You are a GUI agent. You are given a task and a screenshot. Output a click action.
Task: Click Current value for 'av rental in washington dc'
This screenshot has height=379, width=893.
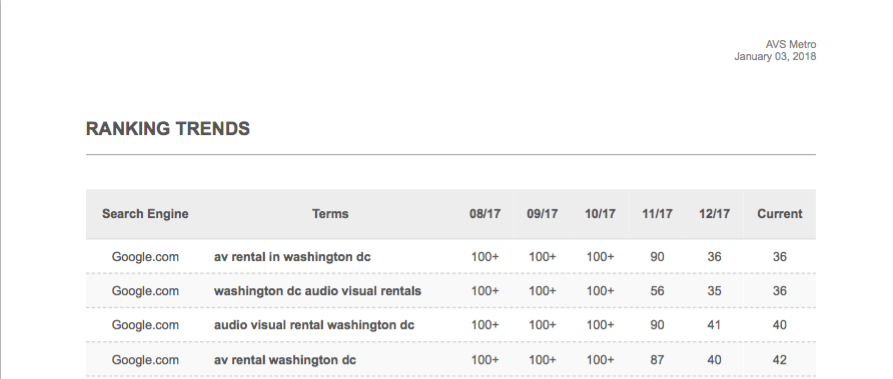780,257
